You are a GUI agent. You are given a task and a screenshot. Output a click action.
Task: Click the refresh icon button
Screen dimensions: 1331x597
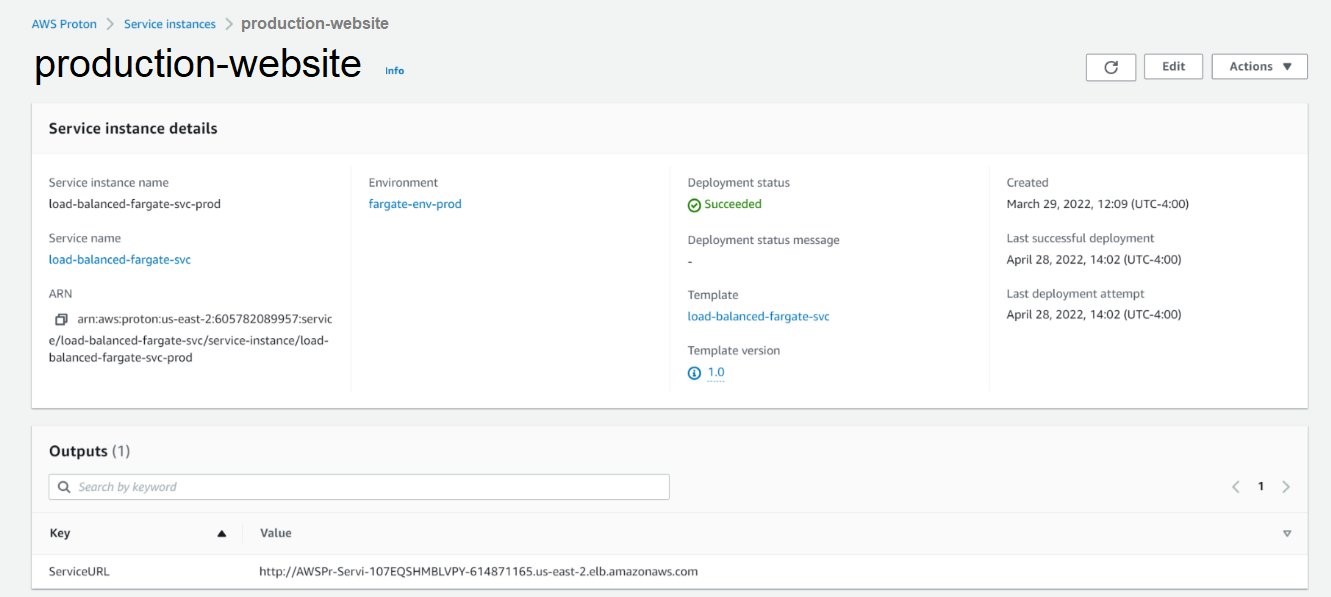(1111, 67)
